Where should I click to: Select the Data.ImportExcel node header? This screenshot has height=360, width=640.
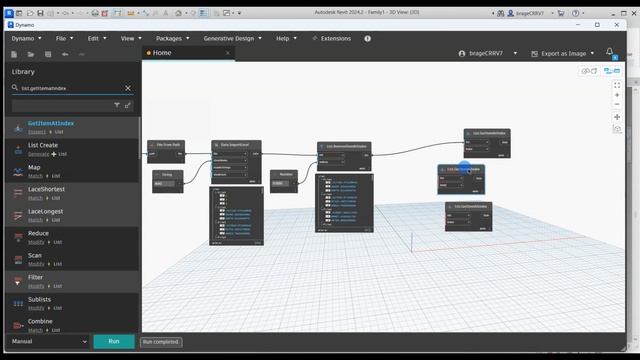coord(236,145)
